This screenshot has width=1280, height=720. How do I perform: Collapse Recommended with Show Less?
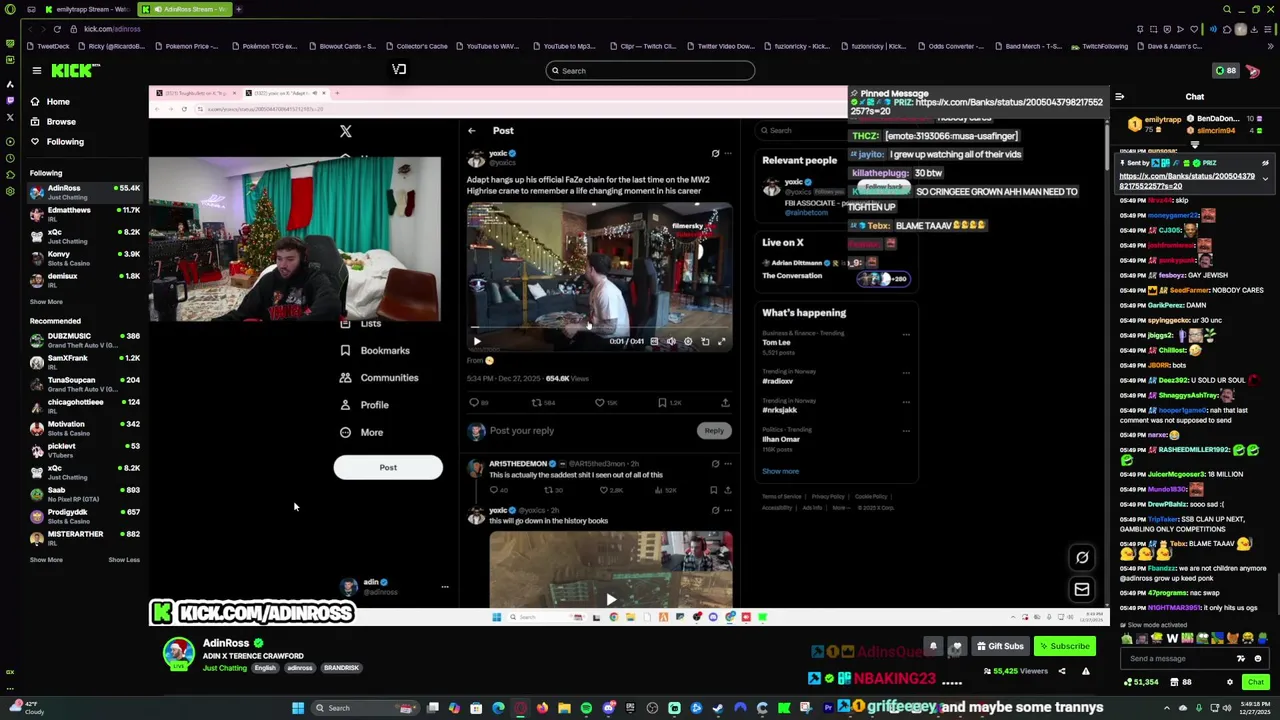coord(124,559)
